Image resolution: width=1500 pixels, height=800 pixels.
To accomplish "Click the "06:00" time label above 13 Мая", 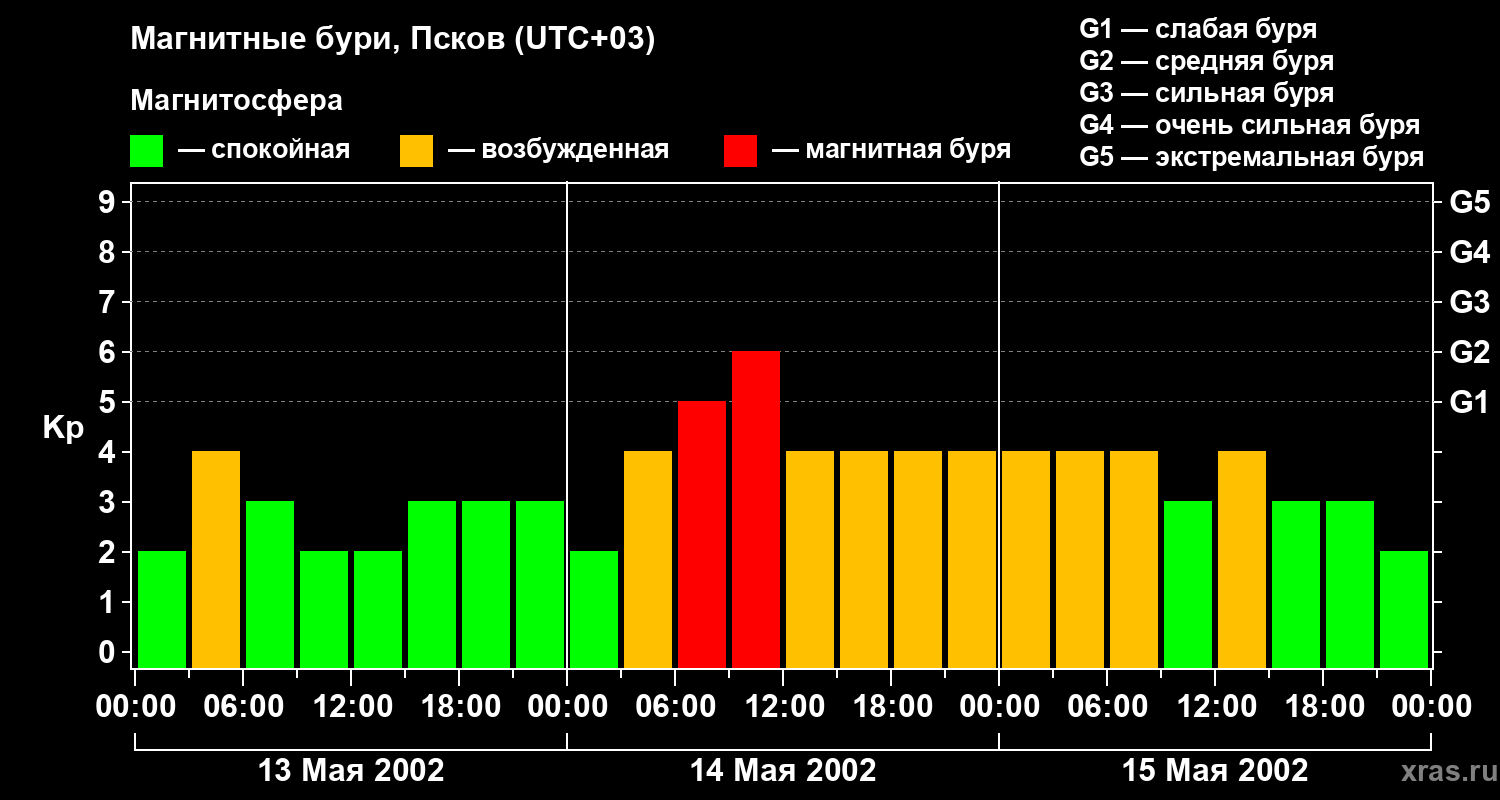I will (243, 707).
